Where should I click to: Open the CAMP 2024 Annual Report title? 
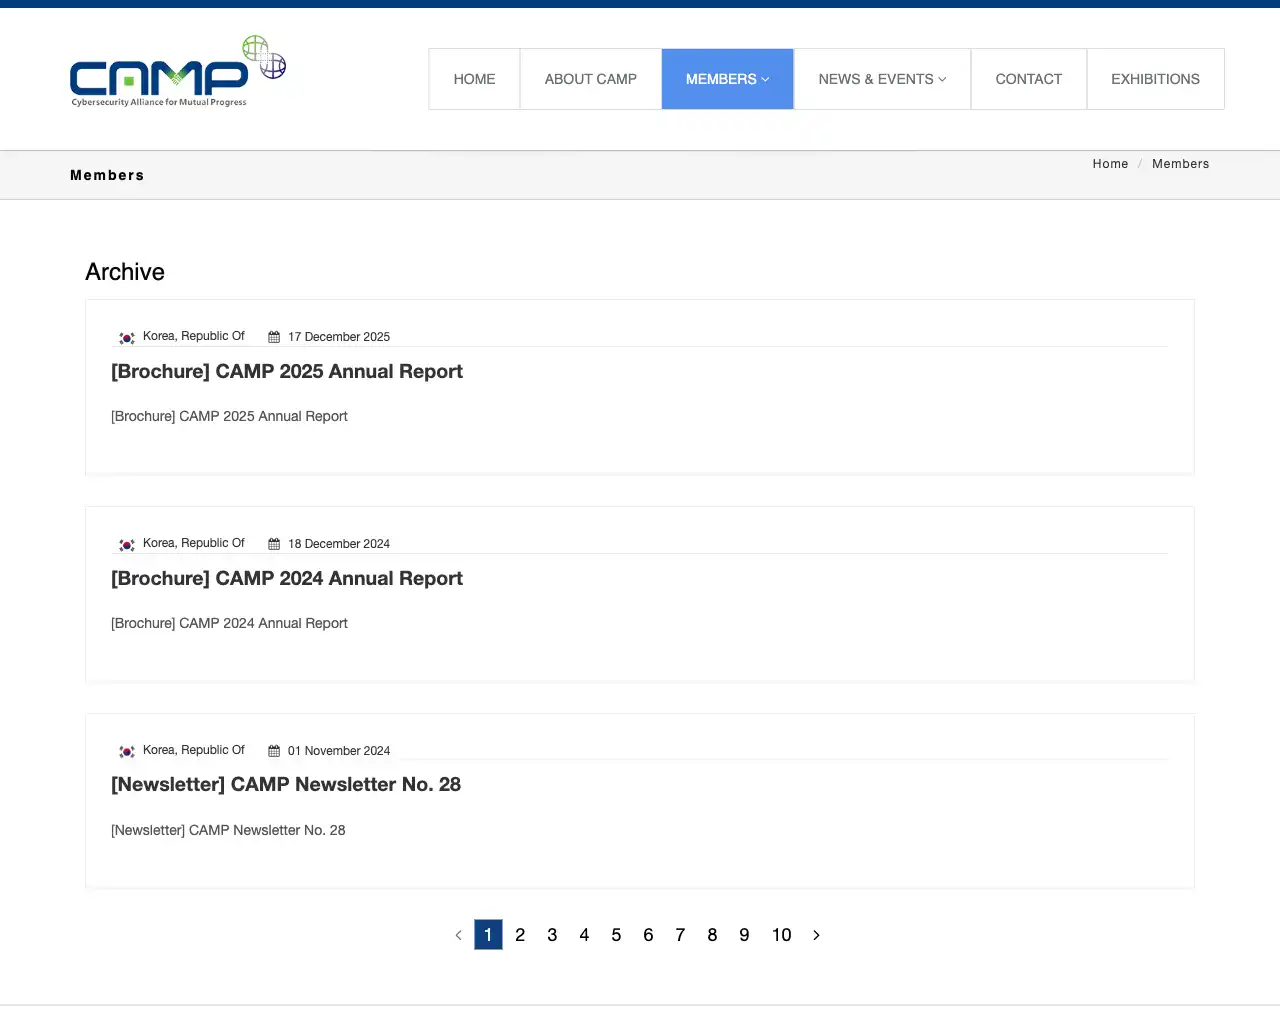tap(287, 579)
